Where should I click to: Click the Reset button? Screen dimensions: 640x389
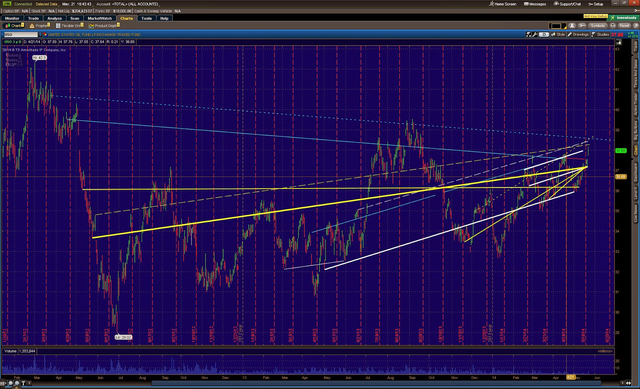point(624,26)
